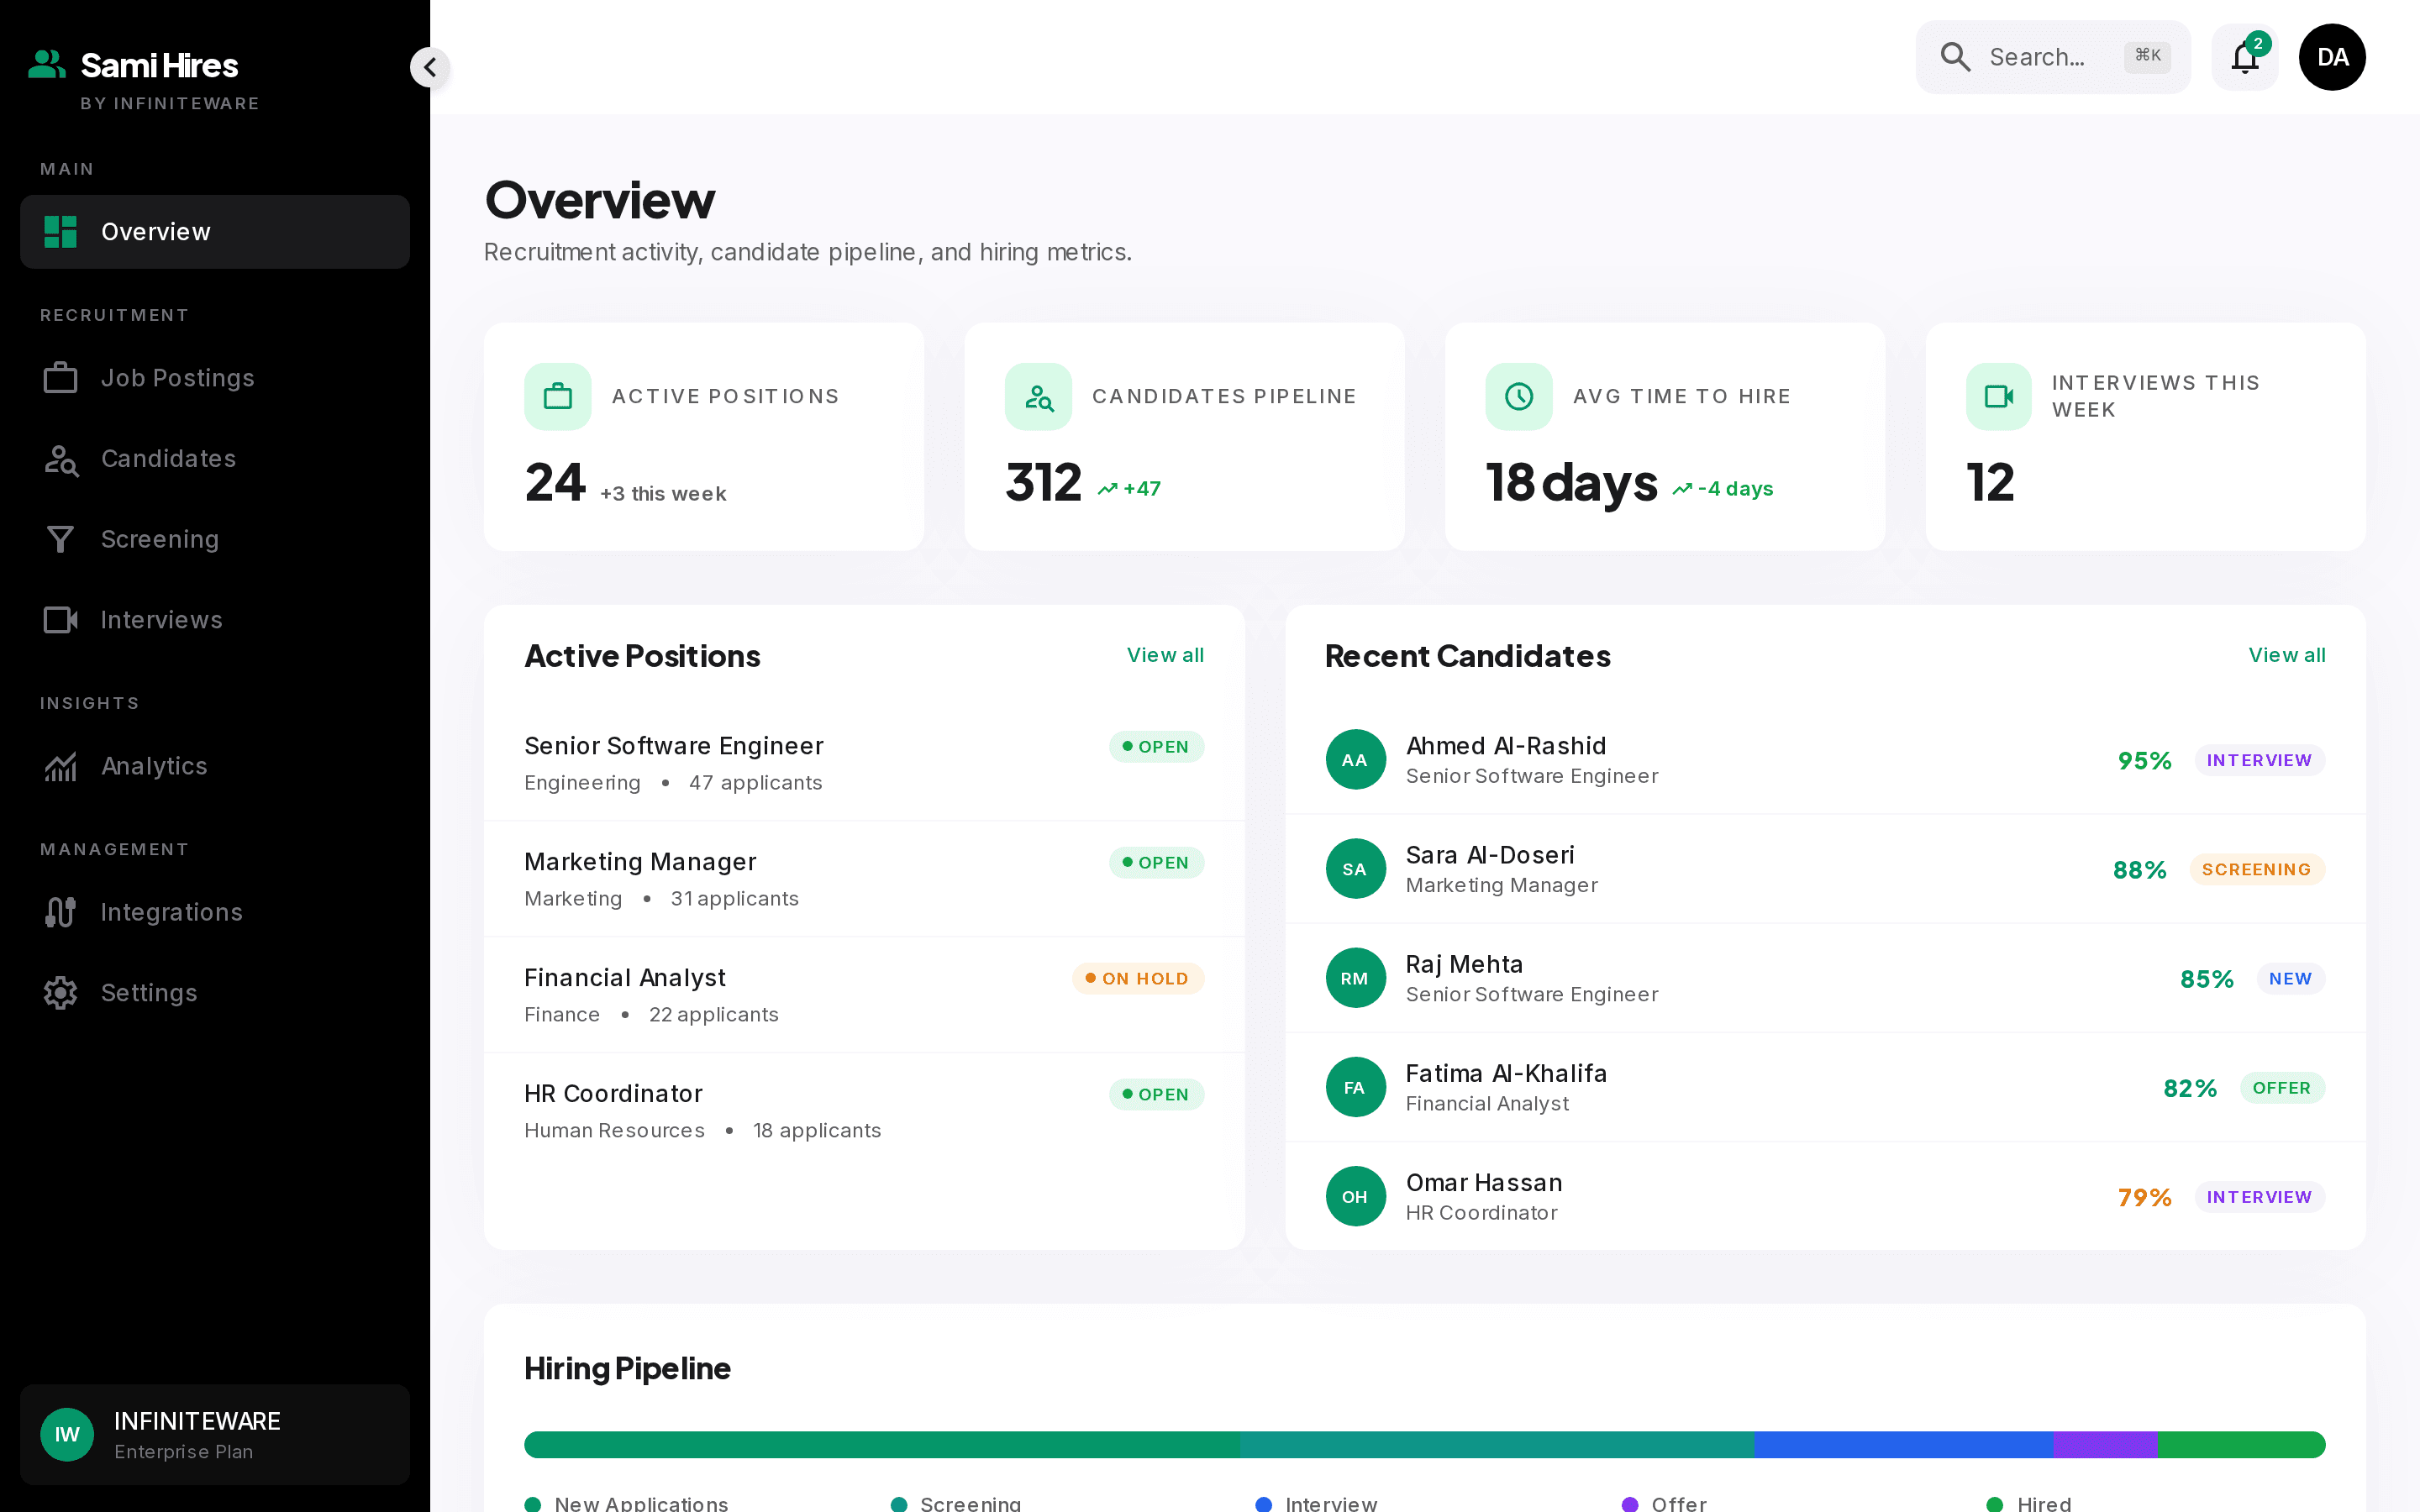Click the OPEN badge on HR Coordinator
Viewport: 2420px width, 1512px height.
[x=1156, y=1095]
